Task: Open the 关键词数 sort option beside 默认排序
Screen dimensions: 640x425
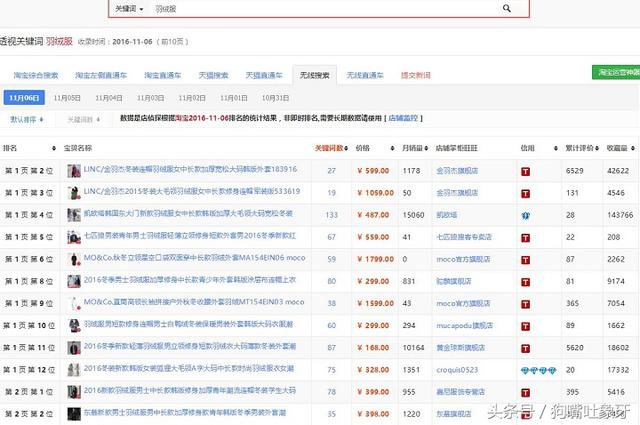Action: (x=83, y=119)
